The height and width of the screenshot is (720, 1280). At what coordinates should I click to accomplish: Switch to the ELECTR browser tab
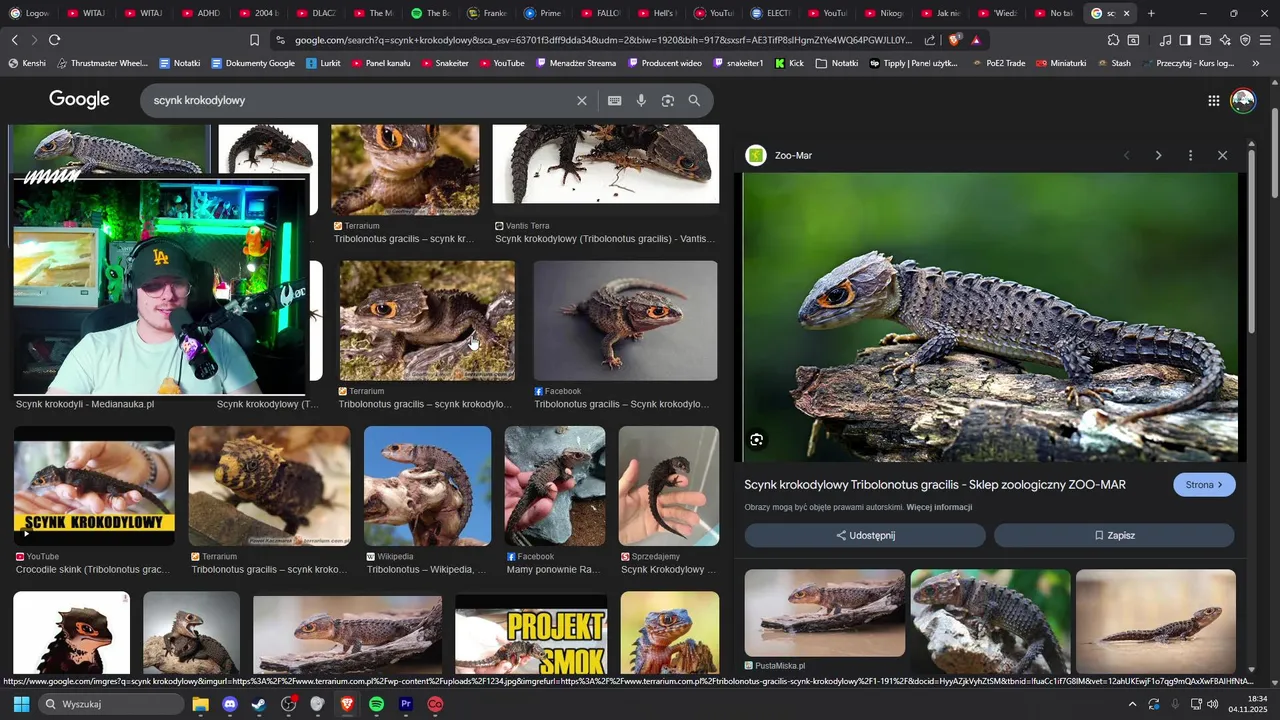[771, 13]
